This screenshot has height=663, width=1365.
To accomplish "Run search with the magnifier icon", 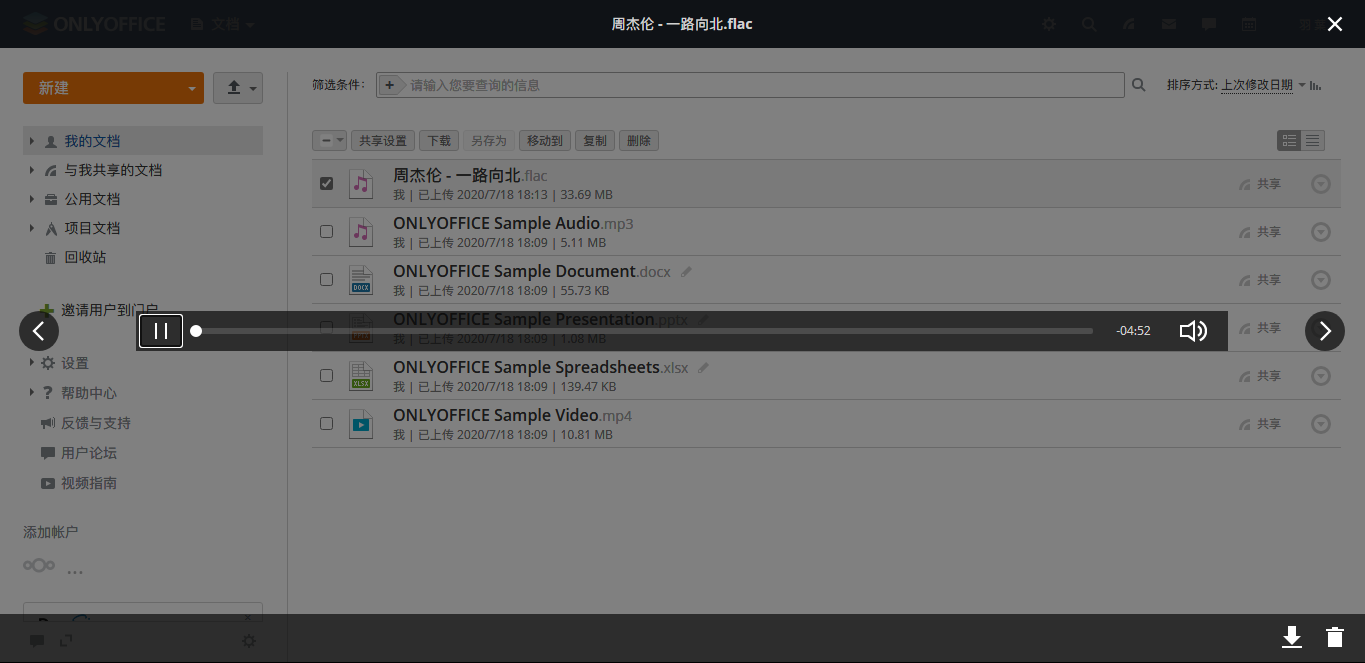I will pos(1138,85).
